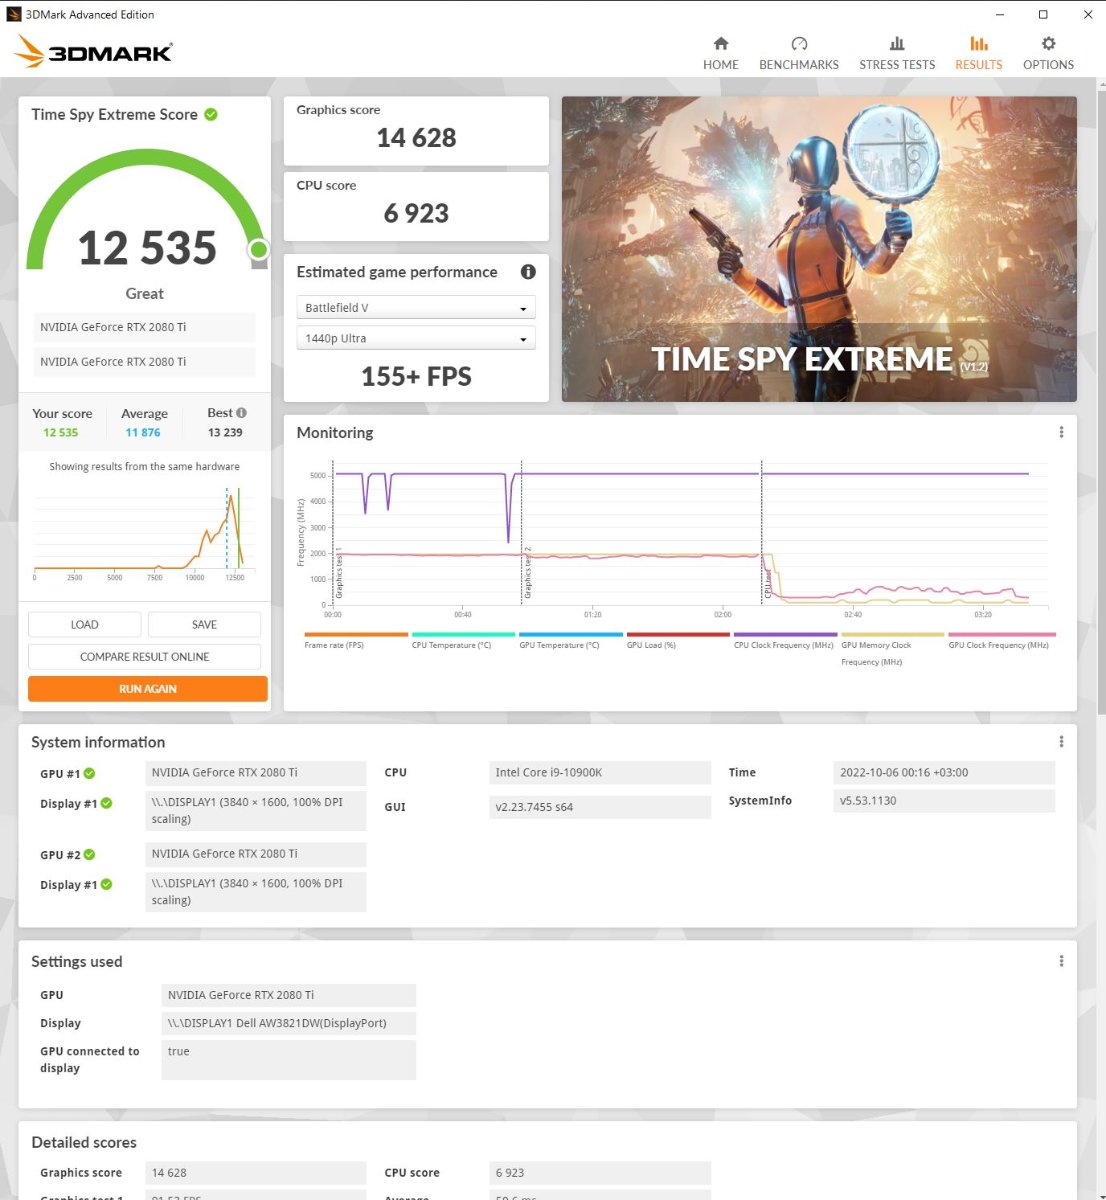1106x1200 pixels.
Task: Maximize the 3DMark window
Action: (x=1043, y=14)
